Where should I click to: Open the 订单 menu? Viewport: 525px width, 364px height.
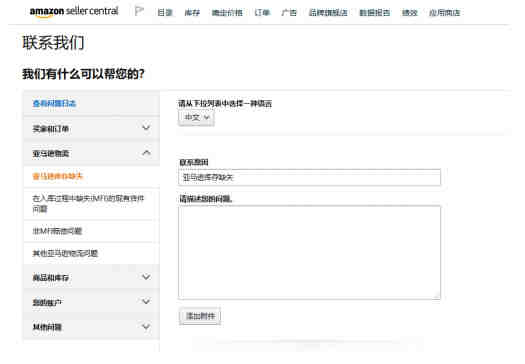tap(262, 13)
